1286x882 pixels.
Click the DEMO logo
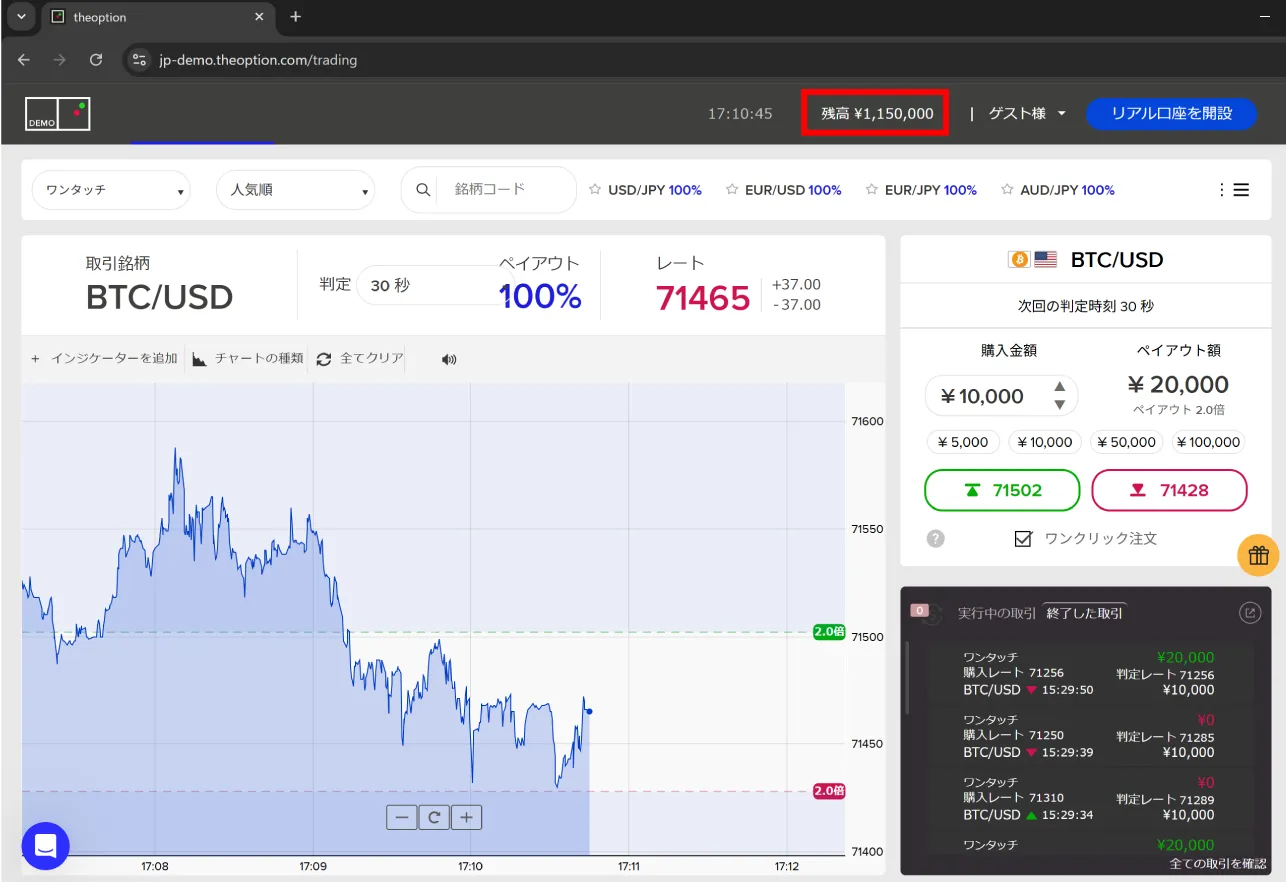[x=58, y=114]
